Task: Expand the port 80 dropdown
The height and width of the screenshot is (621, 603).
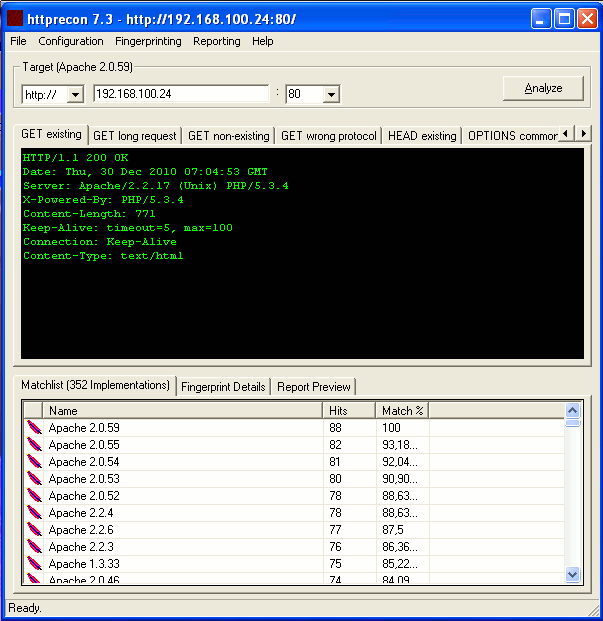Action: [331, 94]
